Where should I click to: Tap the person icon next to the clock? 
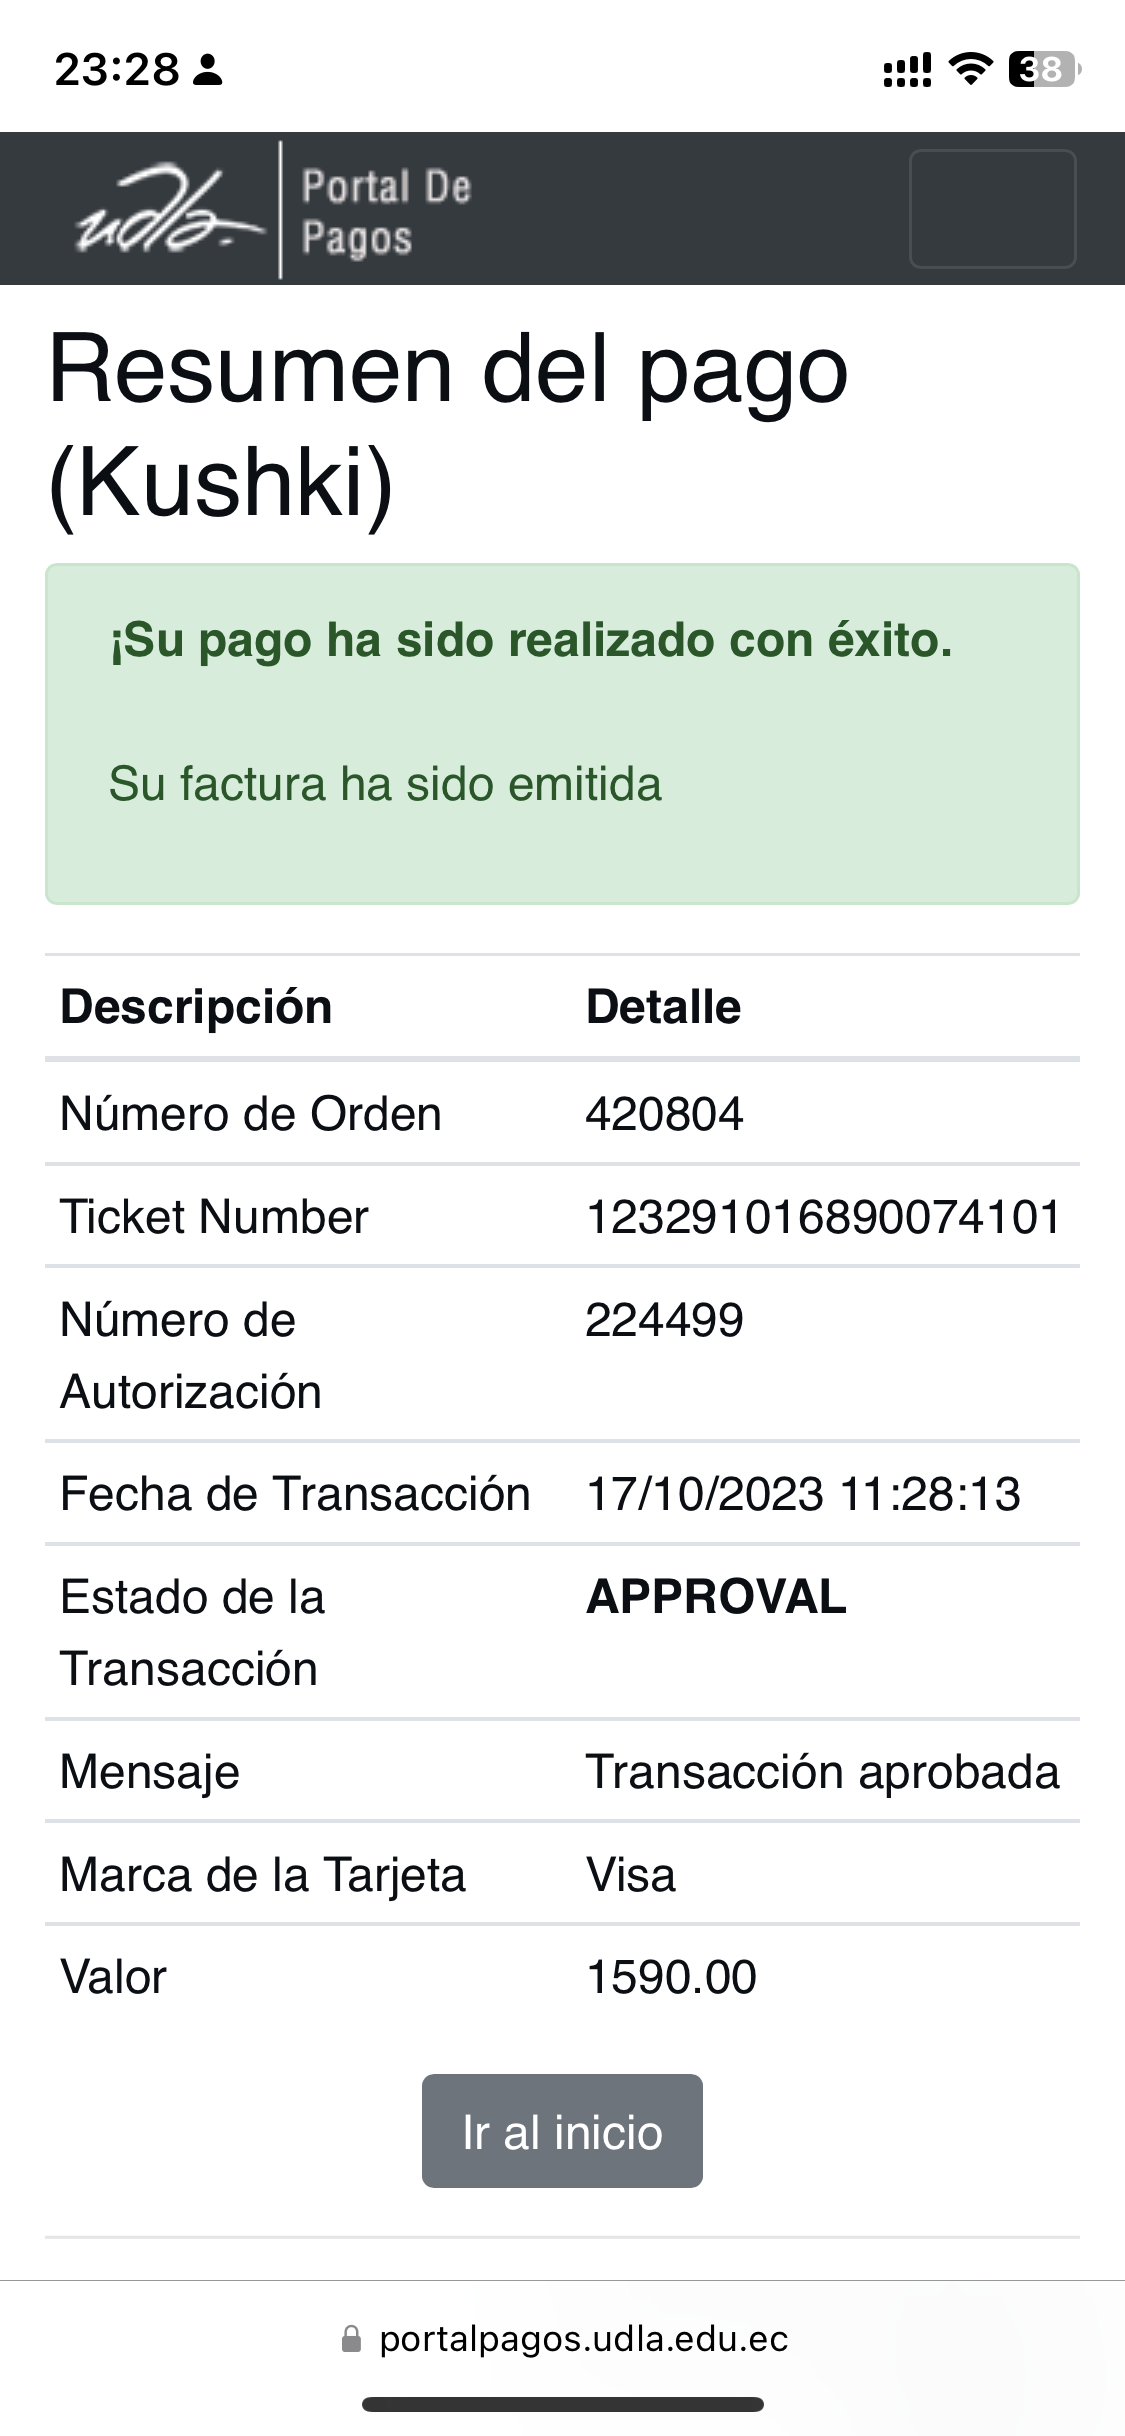tap(208, 70)
